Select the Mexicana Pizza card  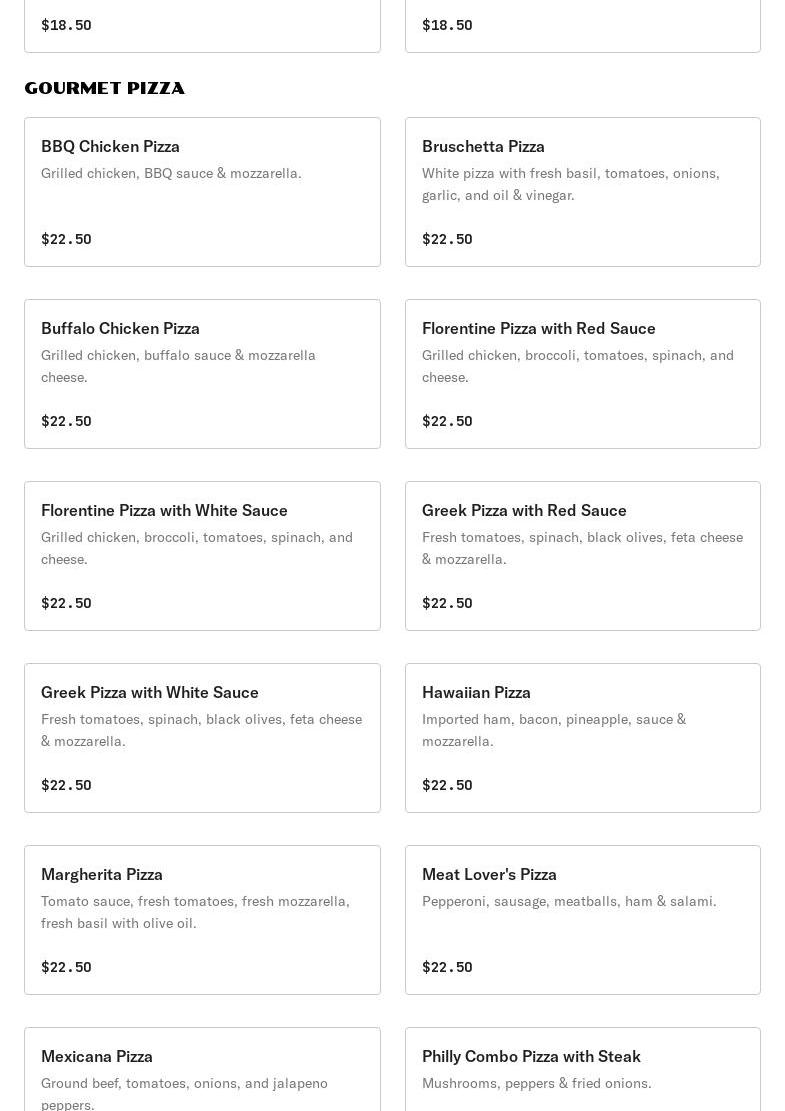[x=202, y=1069]
